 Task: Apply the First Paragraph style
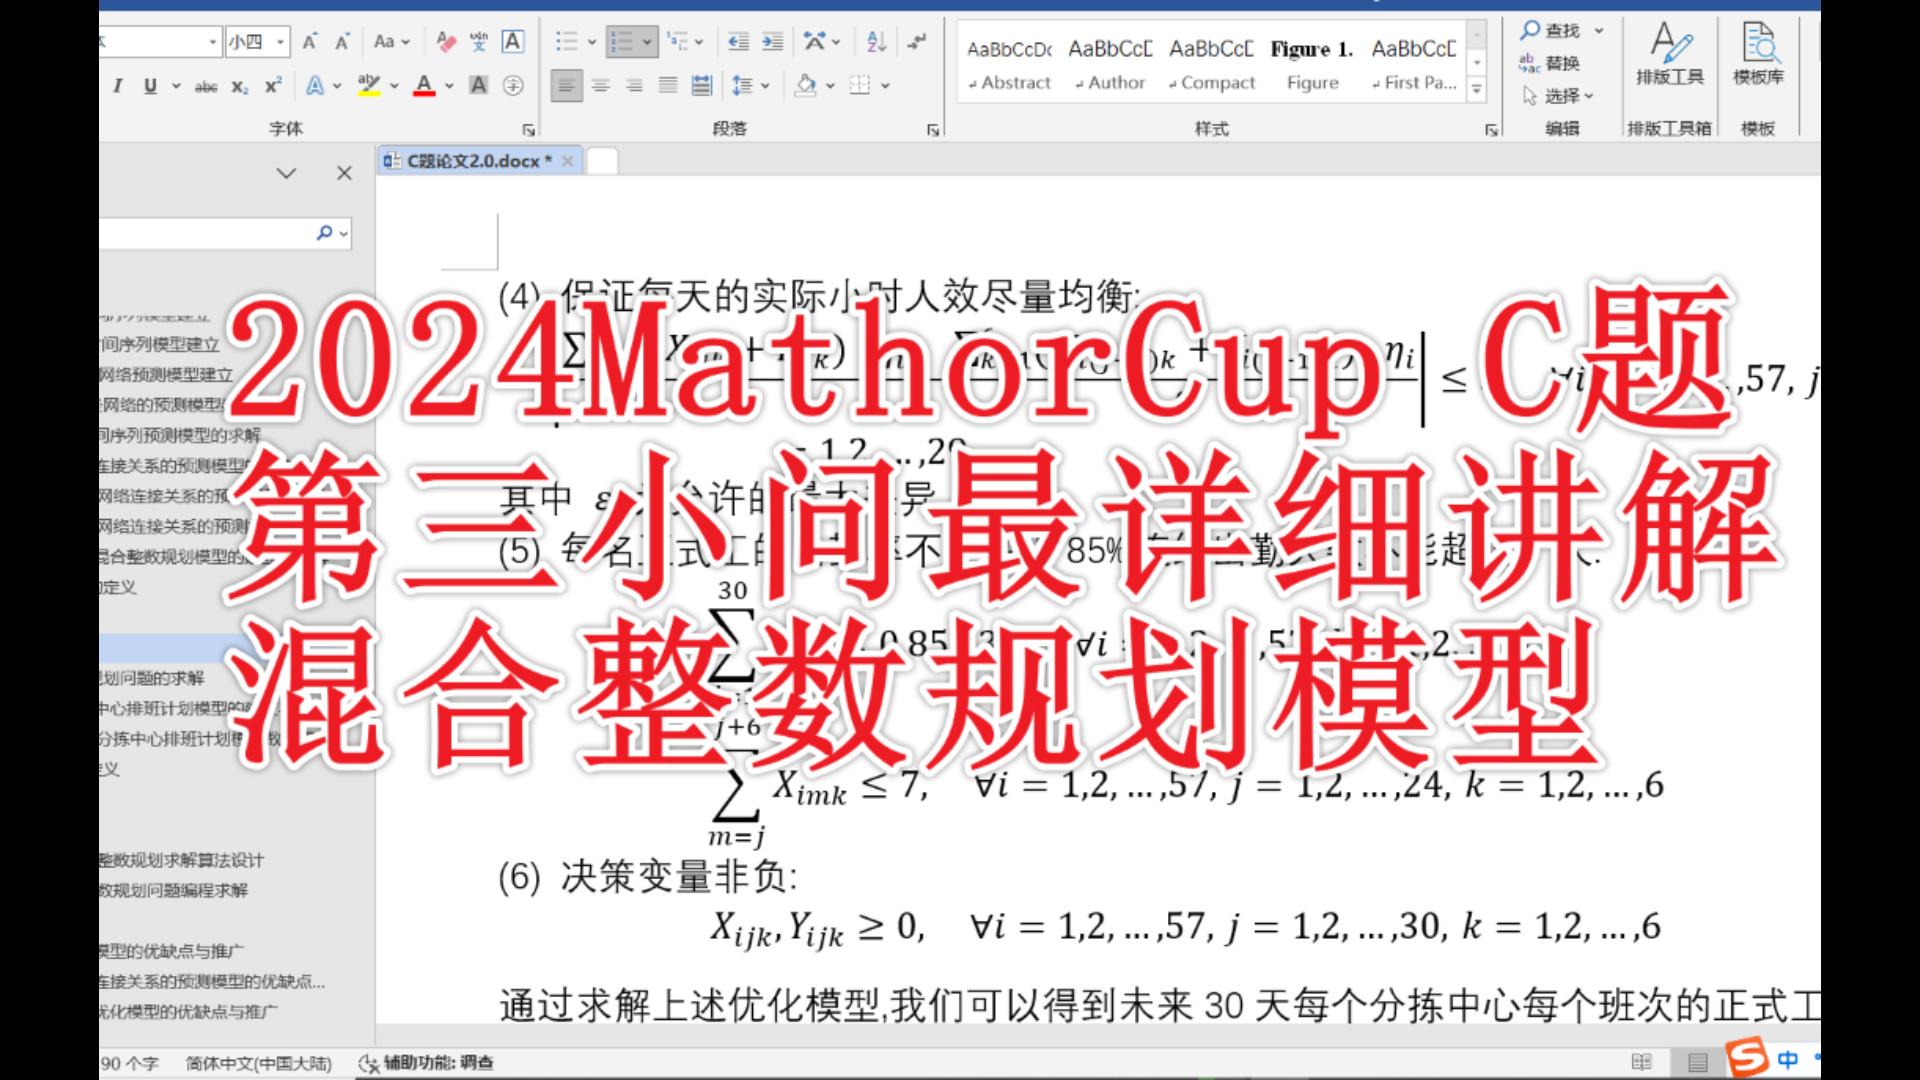tap(1414, 65)
